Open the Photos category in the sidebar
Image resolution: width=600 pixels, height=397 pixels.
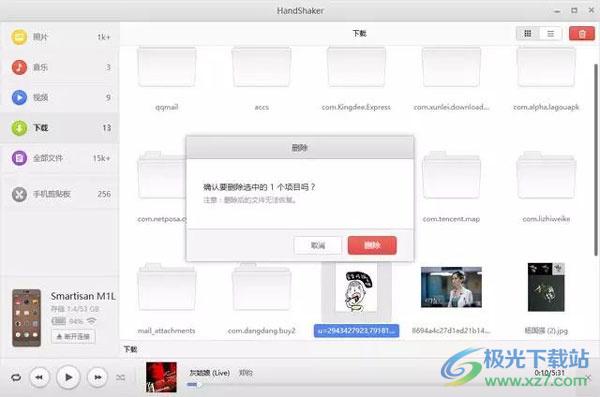(60, 37)
